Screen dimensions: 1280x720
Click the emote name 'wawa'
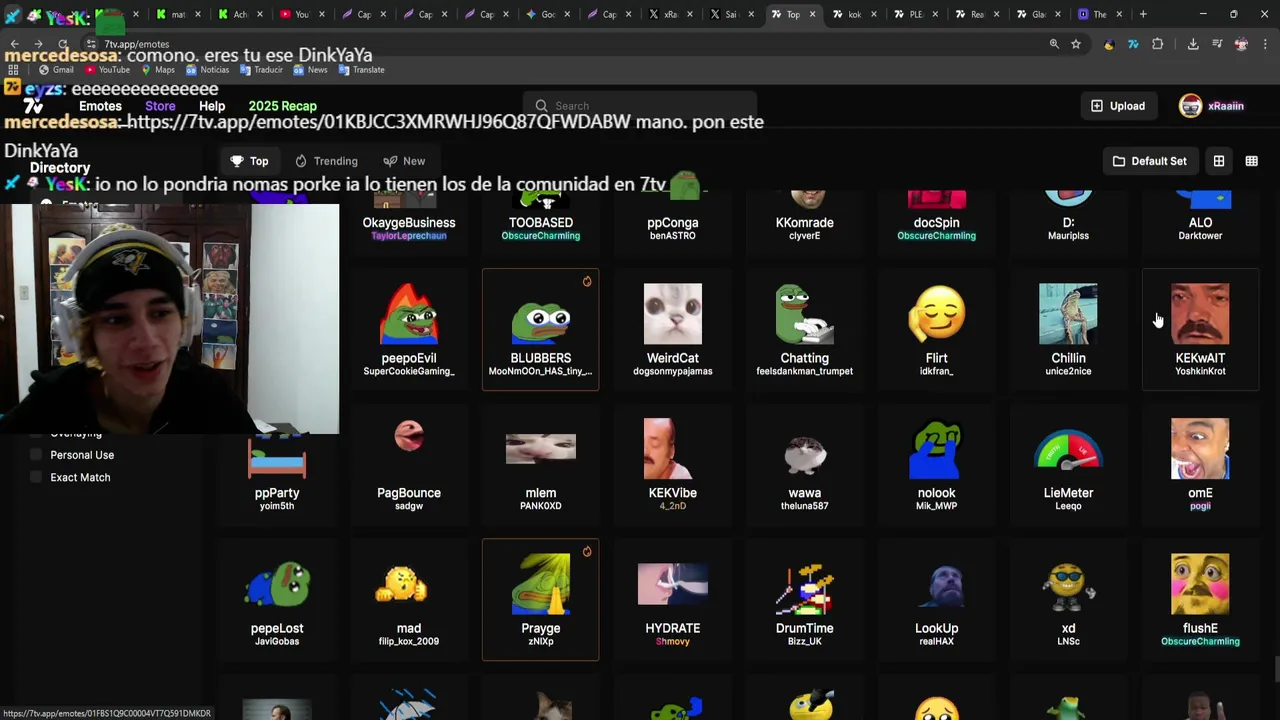(805, 493)
